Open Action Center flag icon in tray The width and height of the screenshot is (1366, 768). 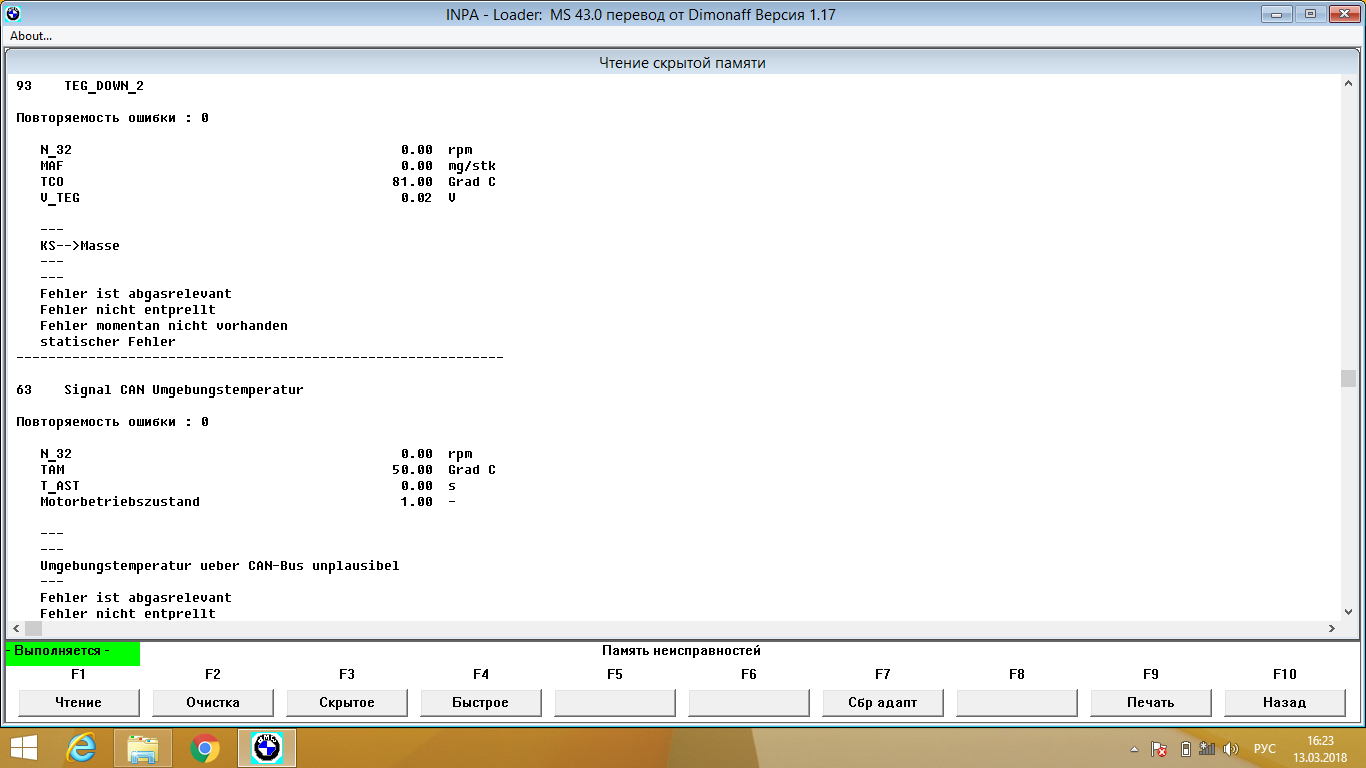pos(1159,749)
